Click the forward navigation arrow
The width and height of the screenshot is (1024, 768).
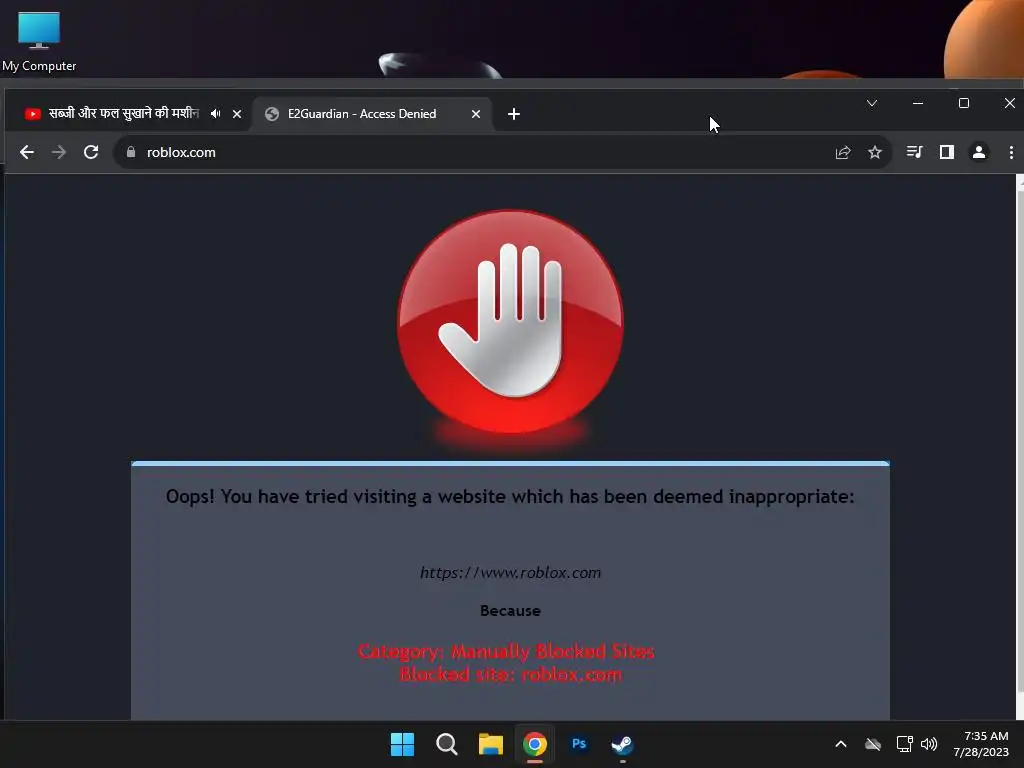(59, 152)
